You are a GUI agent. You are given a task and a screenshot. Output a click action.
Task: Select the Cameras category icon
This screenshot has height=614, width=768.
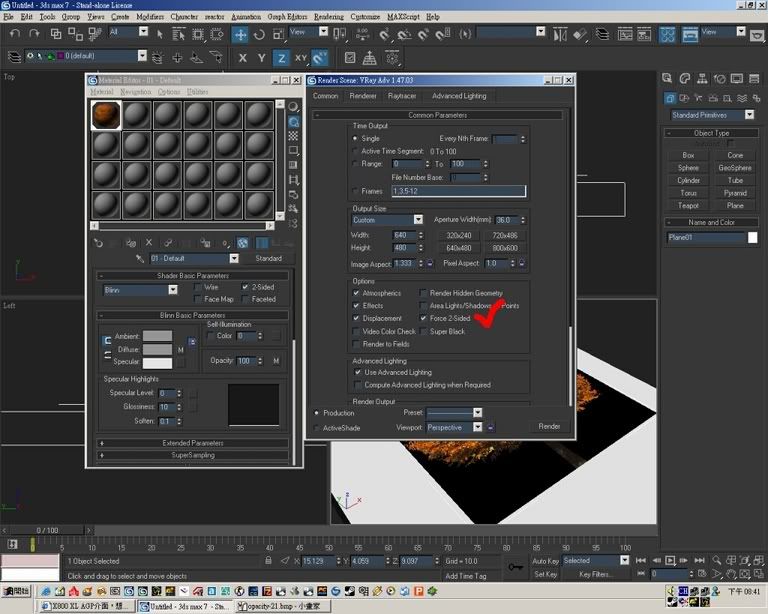pyautogui.click(x=713, y=98)
